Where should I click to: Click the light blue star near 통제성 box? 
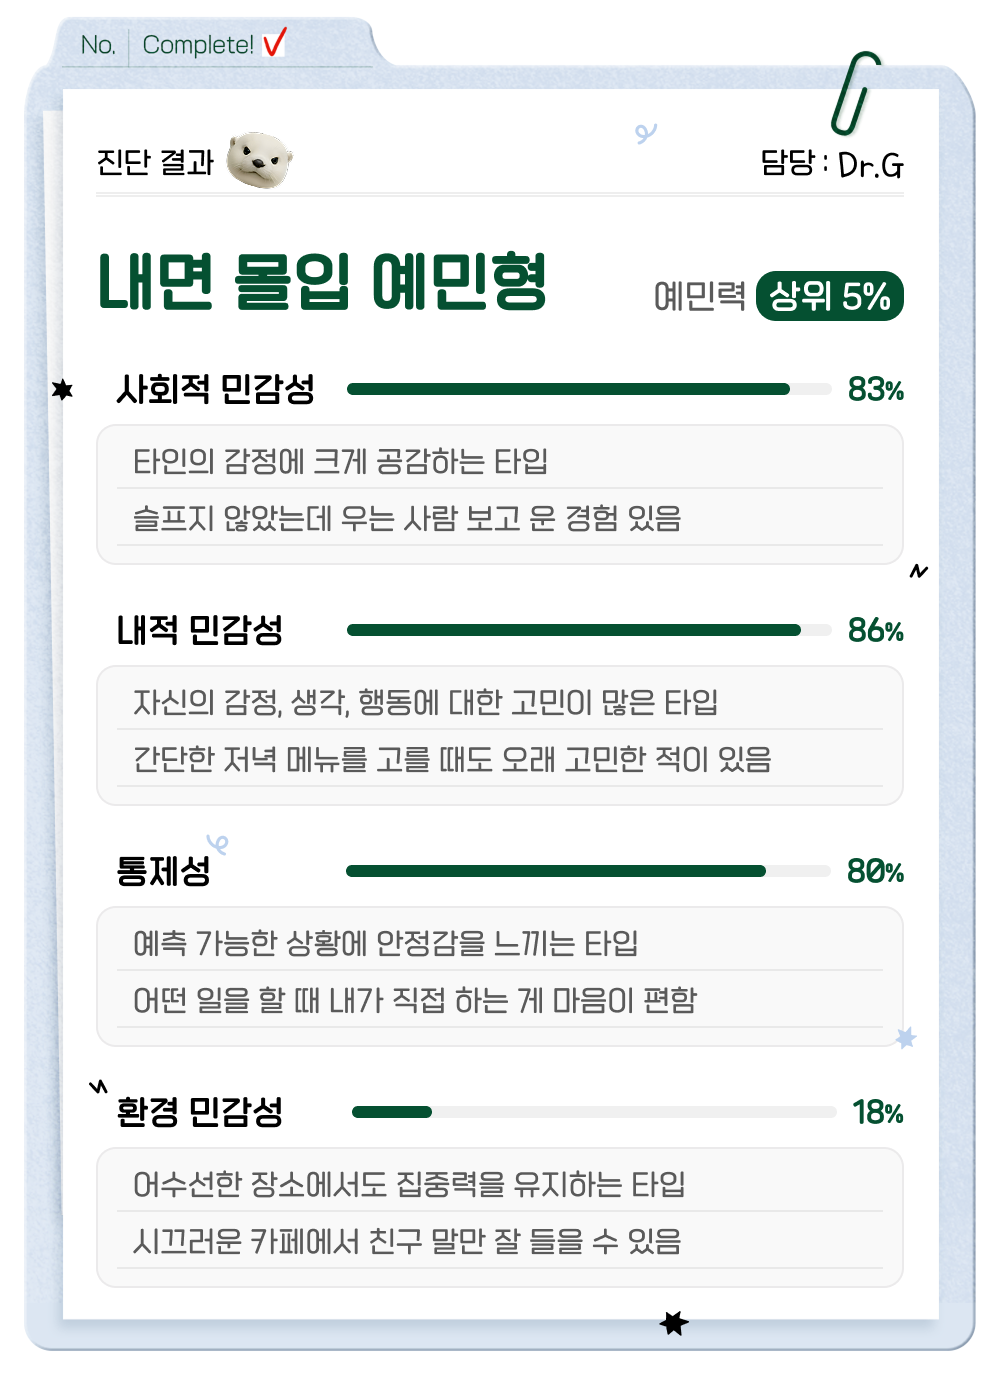pyautogui.click(x=906, y=1038)
